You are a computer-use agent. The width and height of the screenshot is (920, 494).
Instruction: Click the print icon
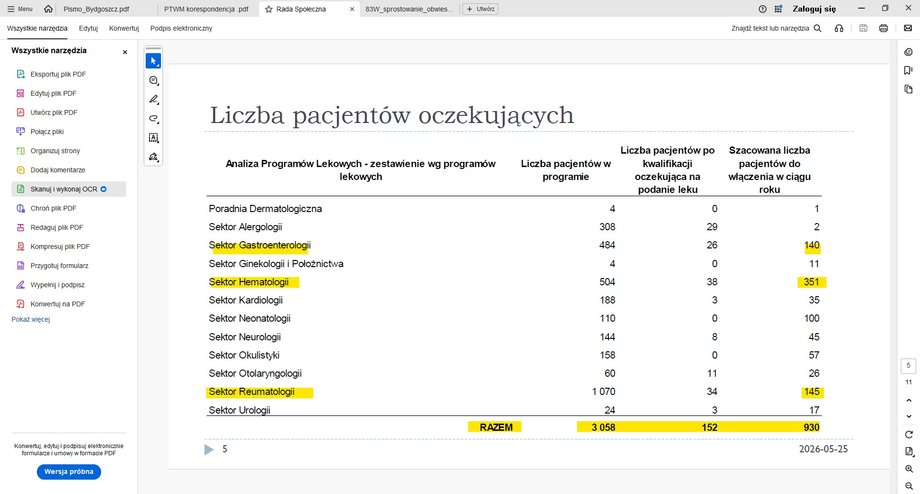[883, 28]
